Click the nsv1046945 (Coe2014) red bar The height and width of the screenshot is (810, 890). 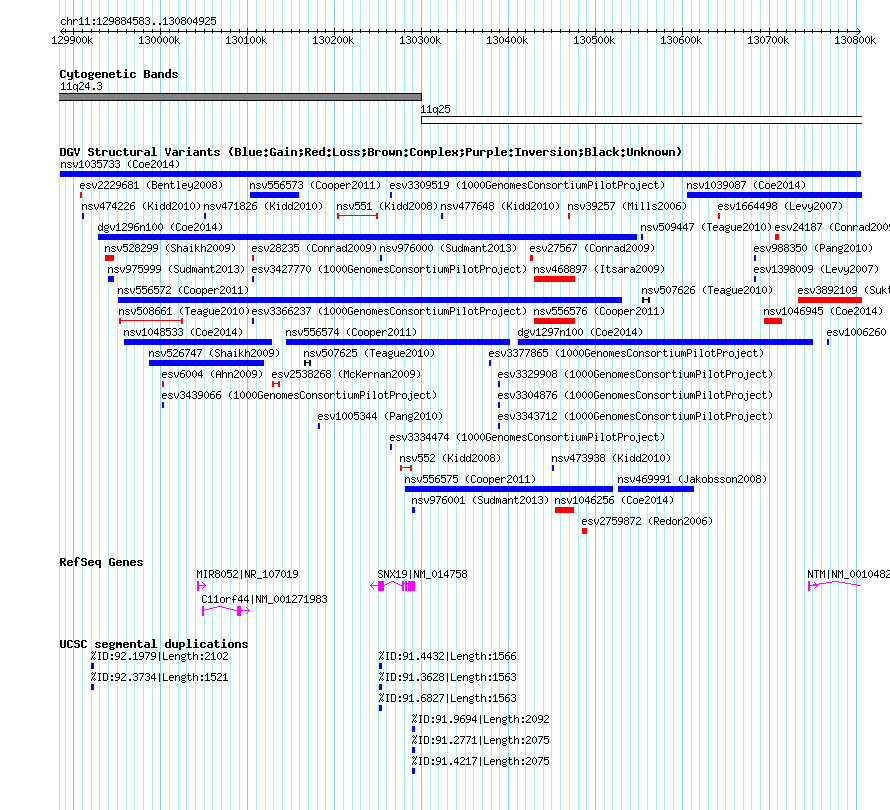click(x=773, y=321)
